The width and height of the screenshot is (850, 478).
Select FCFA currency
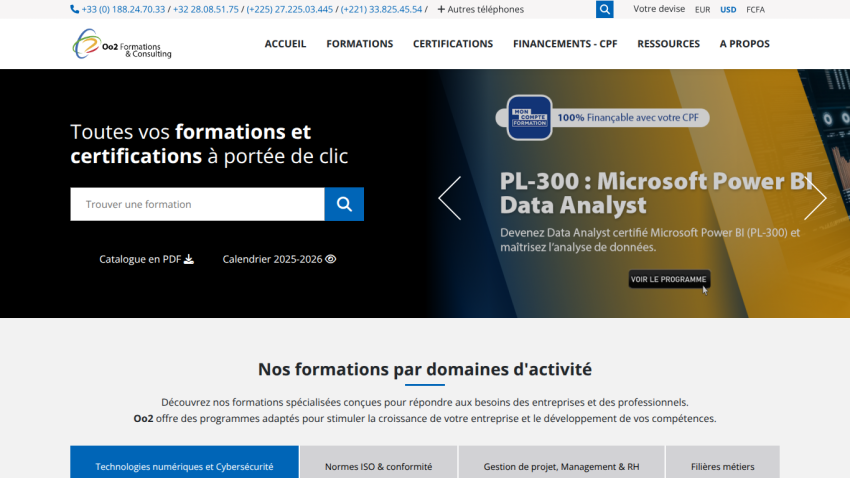click(756, 10)
